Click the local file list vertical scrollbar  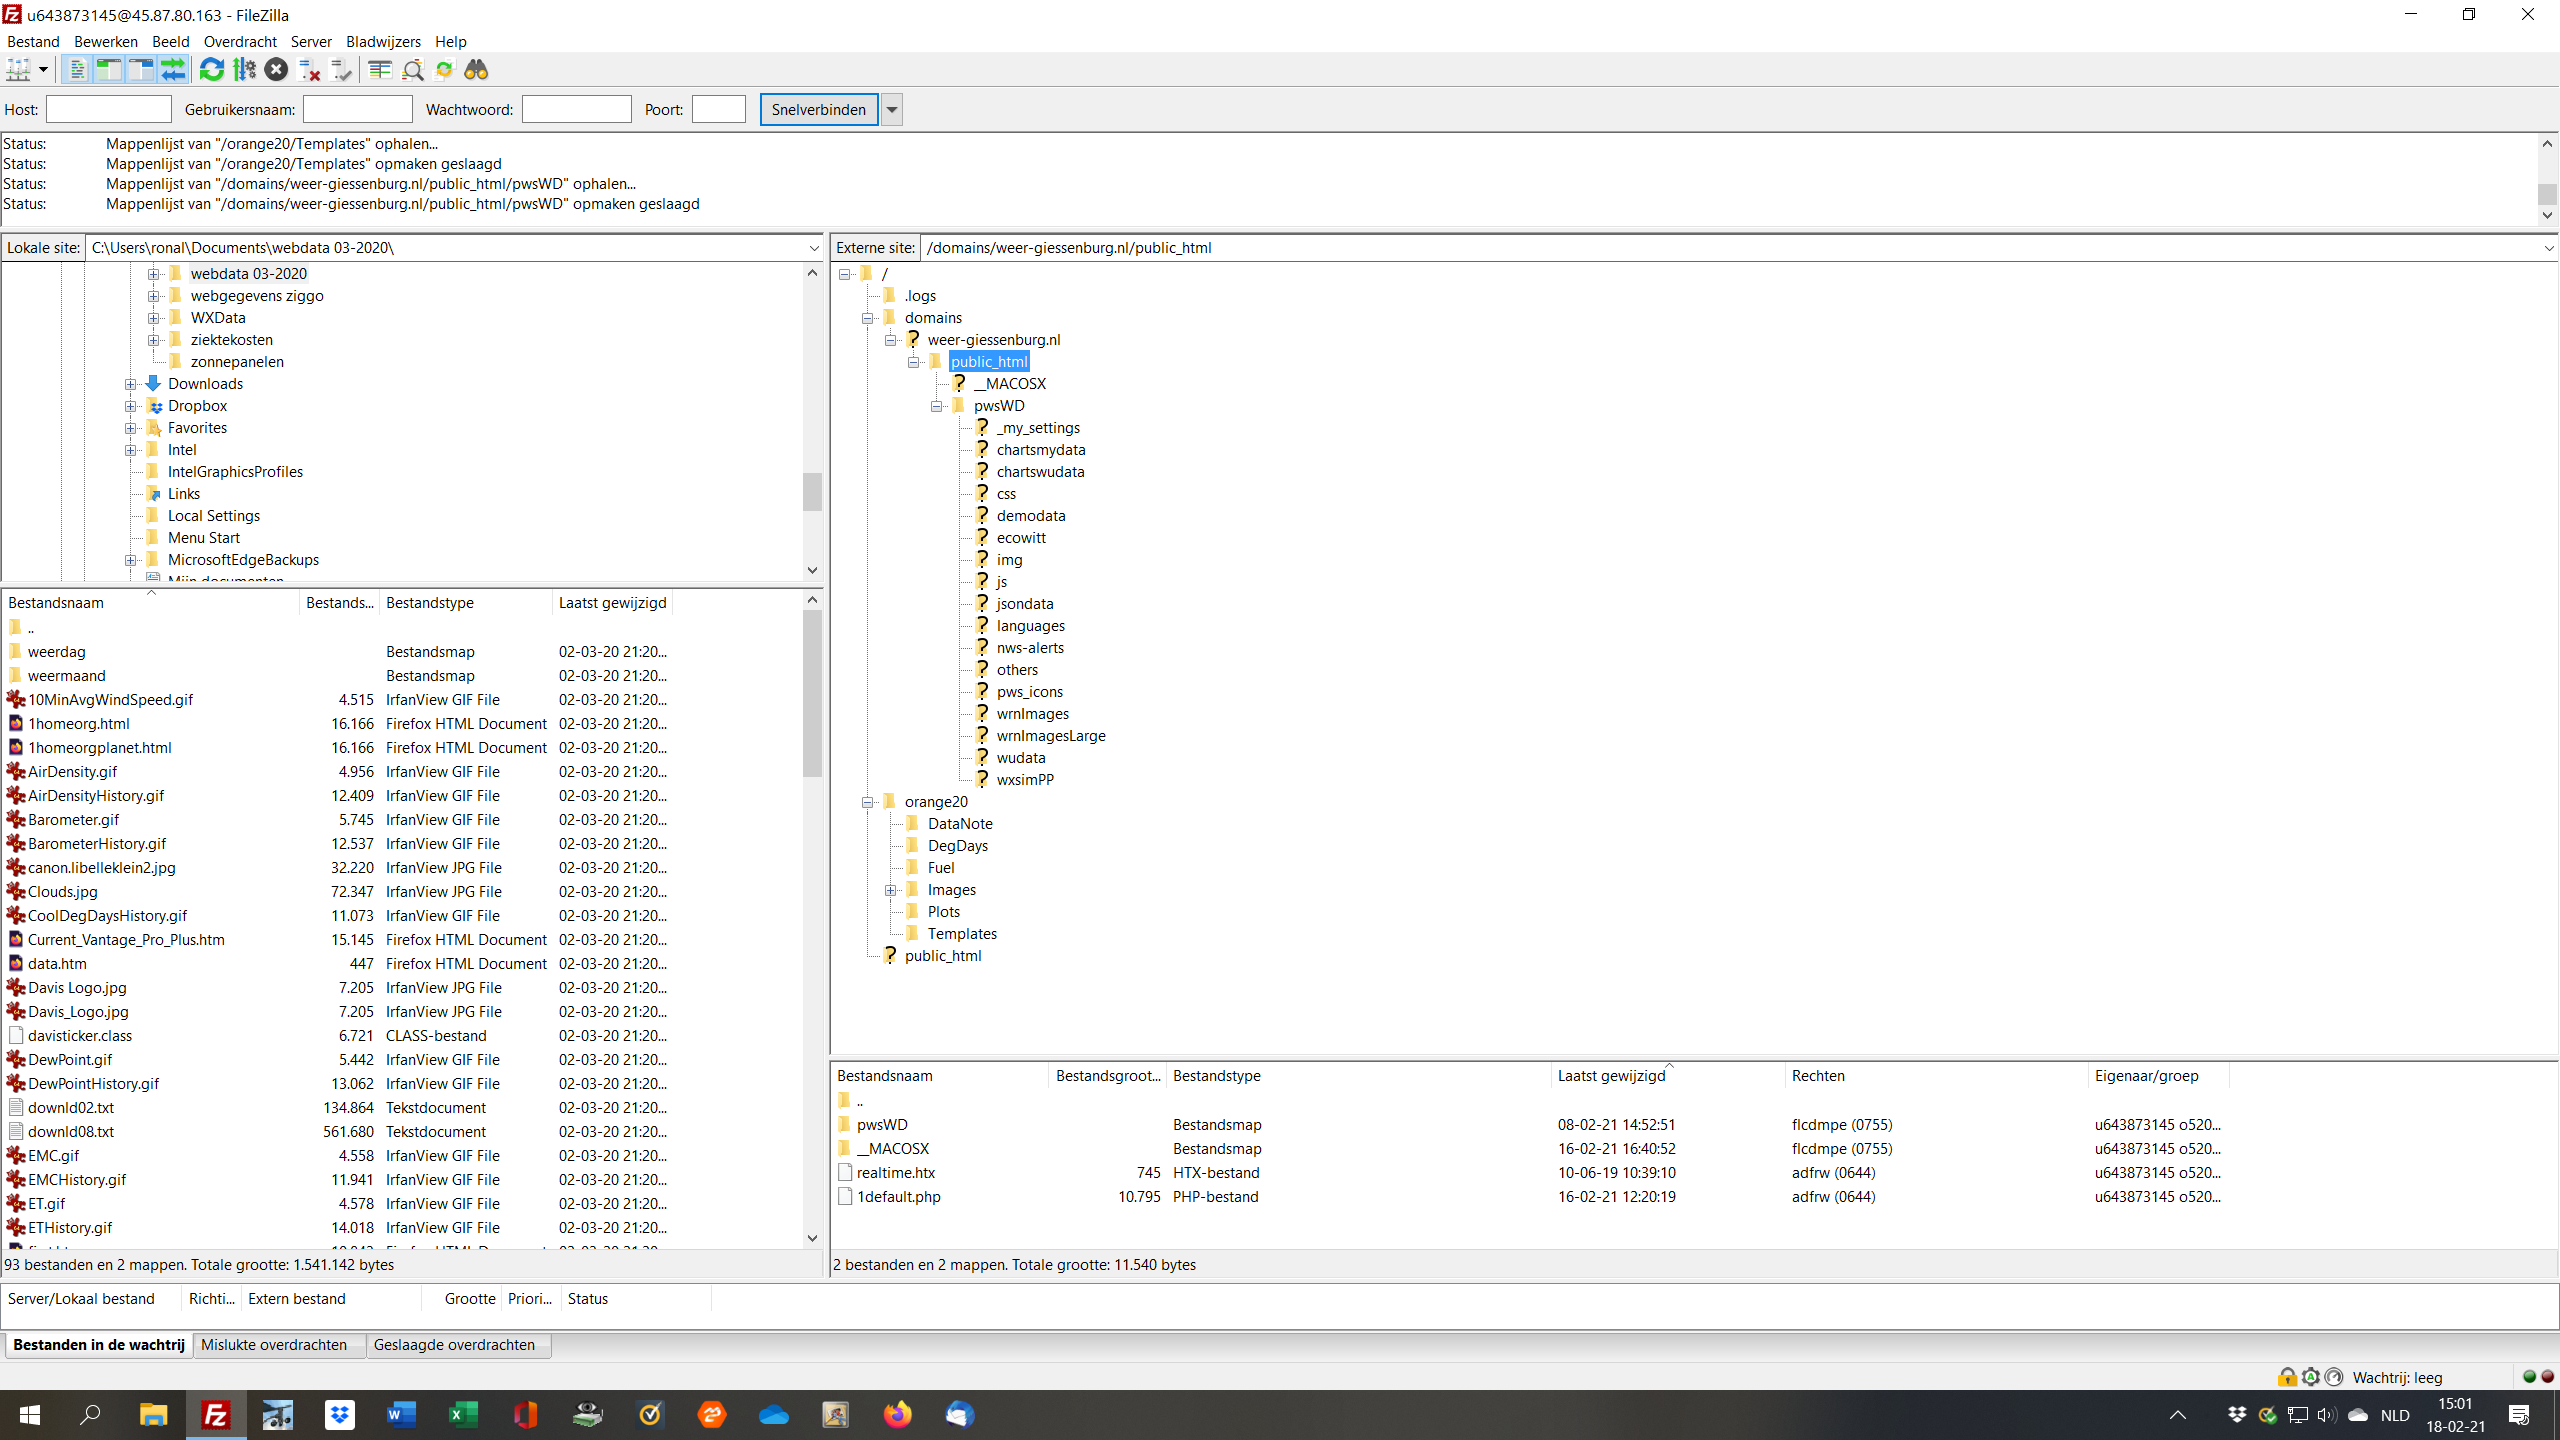812,693
